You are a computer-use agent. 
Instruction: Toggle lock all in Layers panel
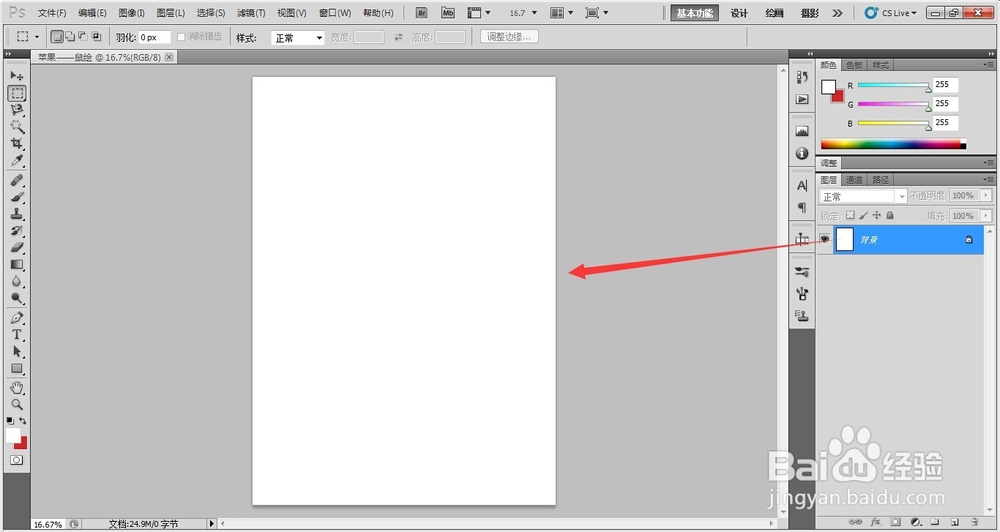point(890,216)
